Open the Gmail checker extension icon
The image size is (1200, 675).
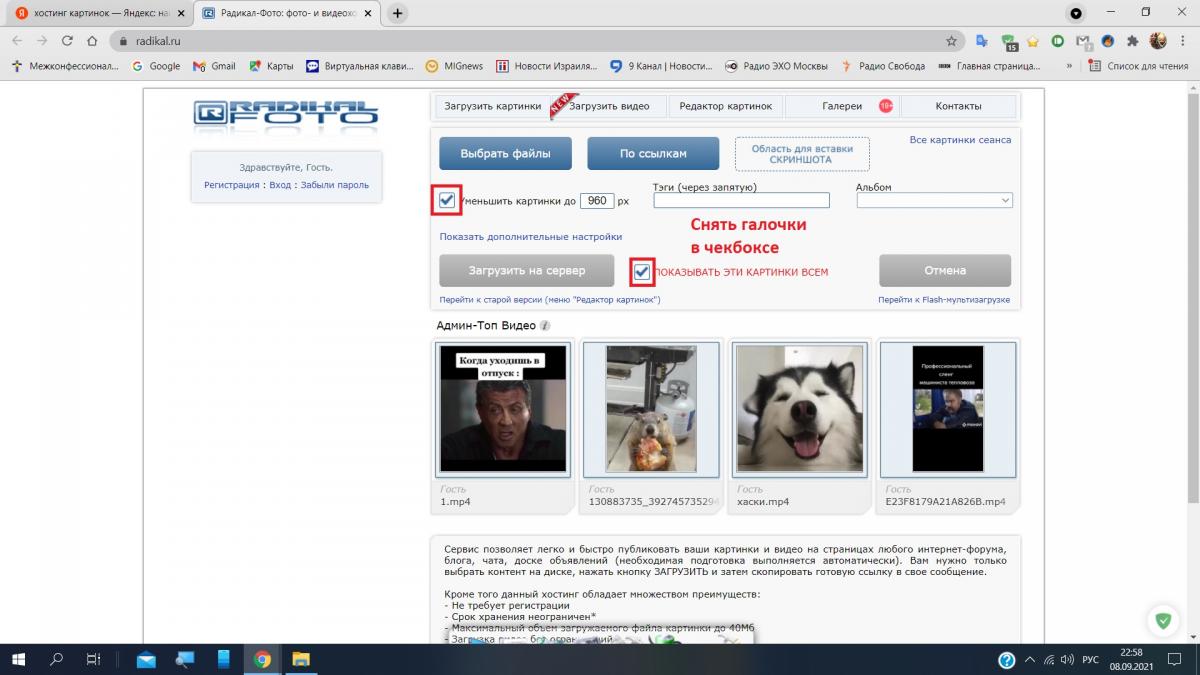1083,41
